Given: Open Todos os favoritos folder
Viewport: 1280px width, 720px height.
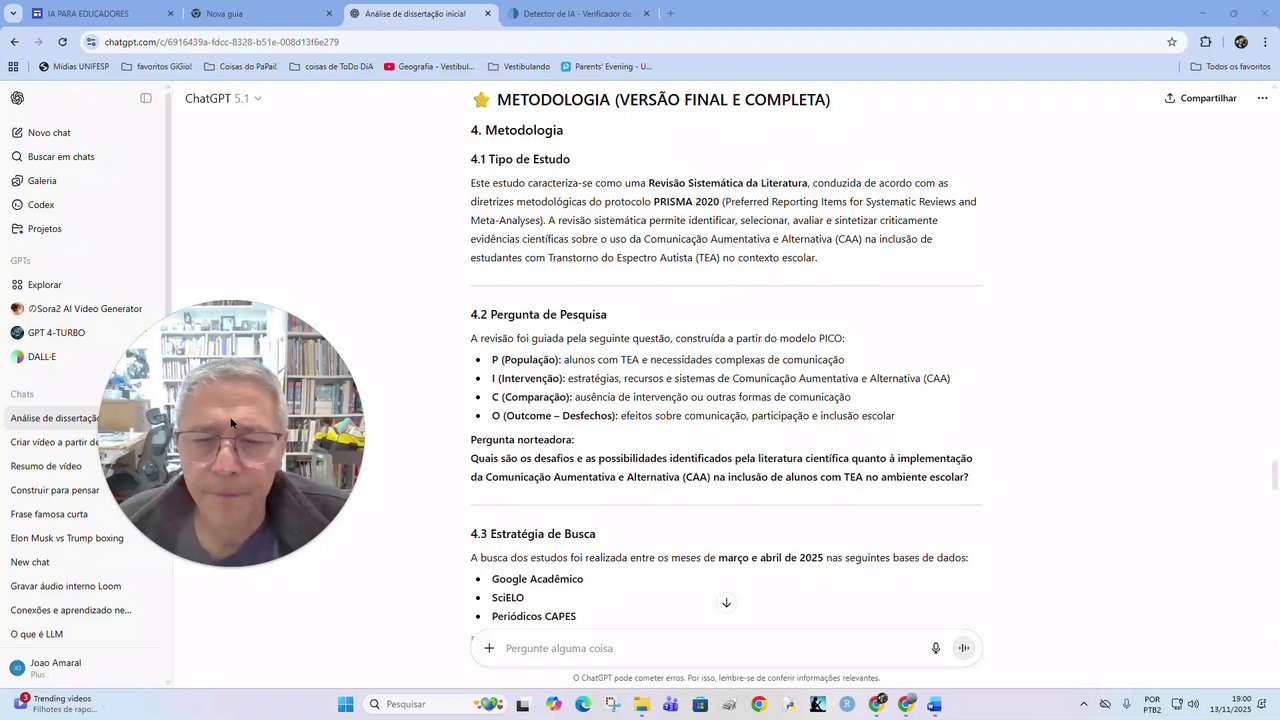Looking at the screenshot, I should click(1231, 67).
